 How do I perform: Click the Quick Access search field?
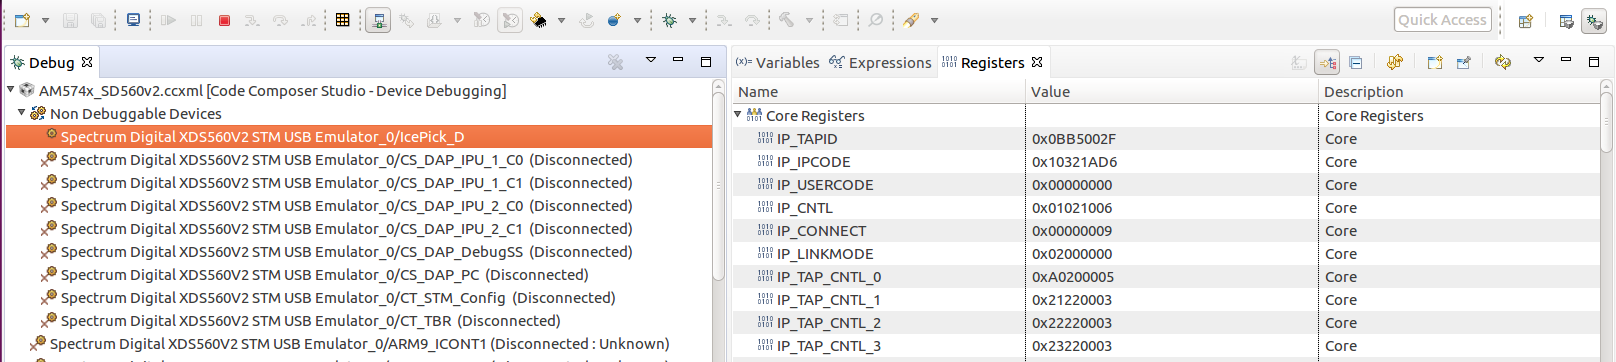coord(1442,20)
